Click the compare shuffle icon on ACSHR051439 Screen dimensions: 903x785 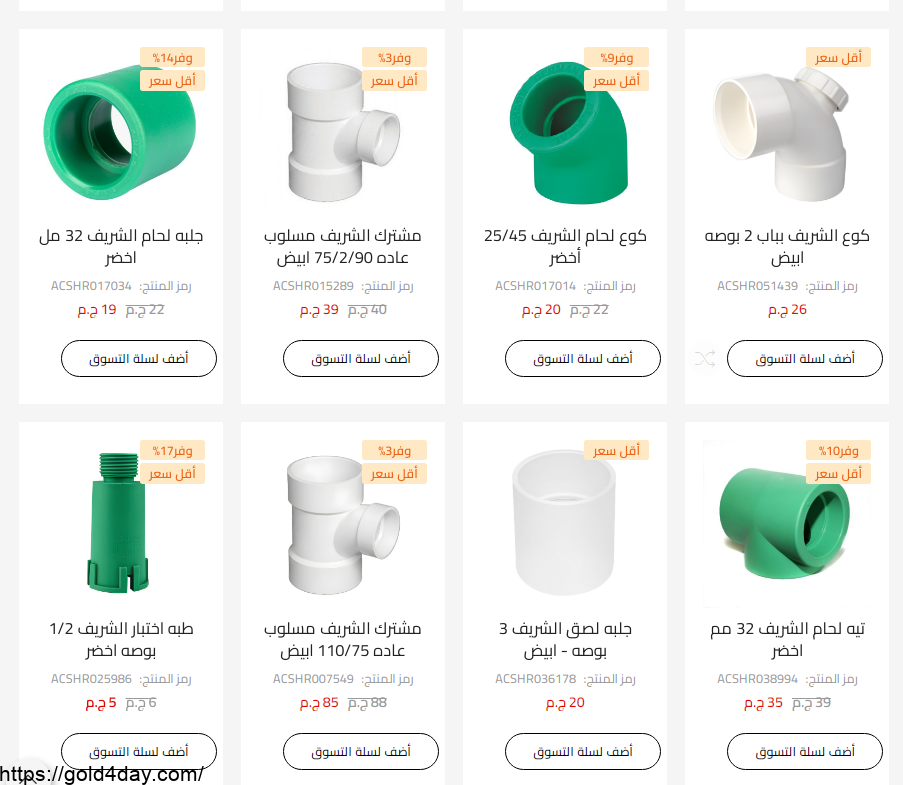click(705, 358)
